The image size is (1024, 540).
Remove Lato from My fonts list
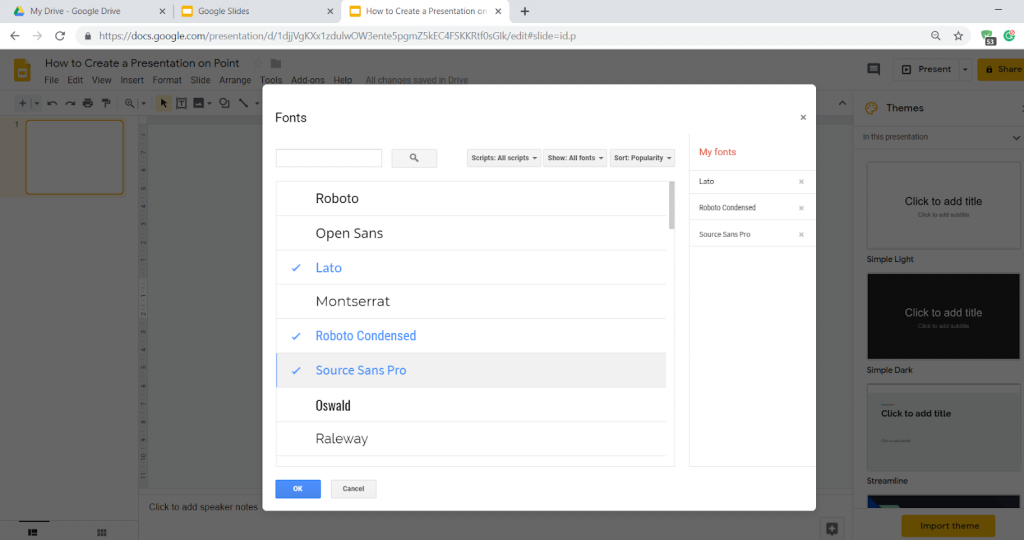(801, 182)
